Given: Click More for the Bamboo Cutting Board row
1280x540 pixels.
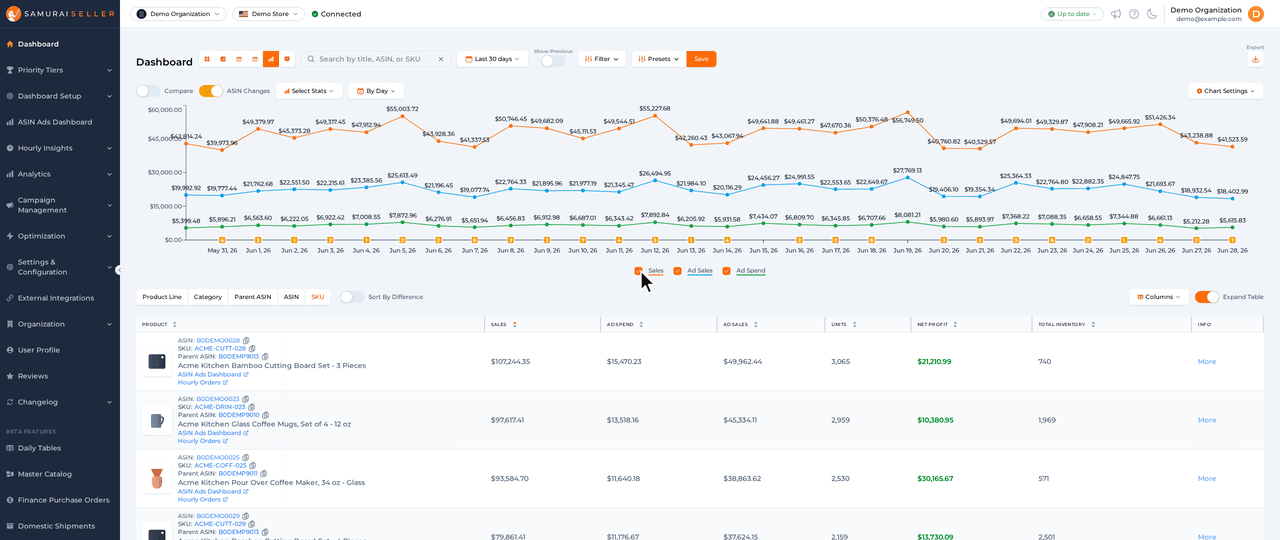Looking at the screenshot, I should 1207,362.
